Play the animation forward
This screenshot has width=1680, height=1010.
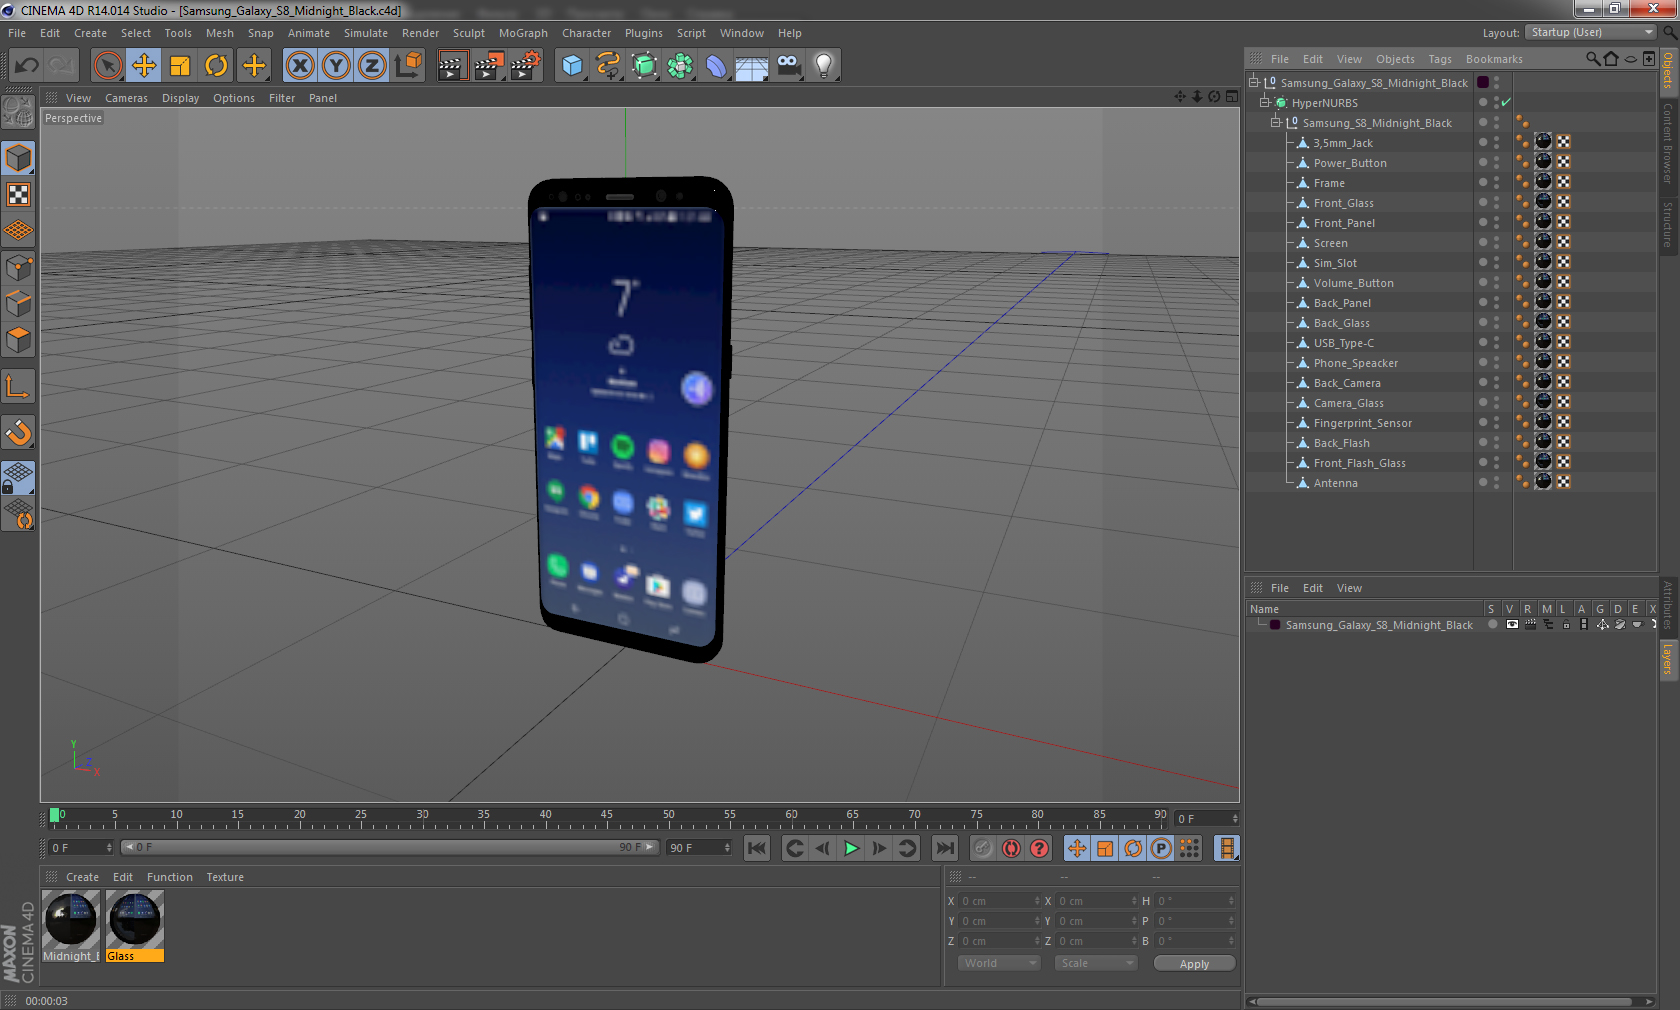click(x=851, y=848)
